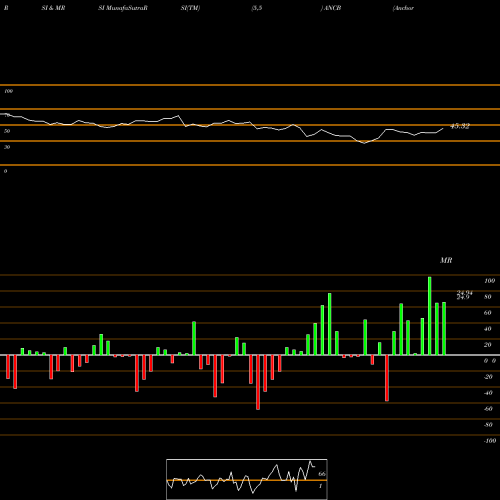Select the tallest green MR bar
The height and width of the screenshot is (500, 500).
click(x=430, y=316)
